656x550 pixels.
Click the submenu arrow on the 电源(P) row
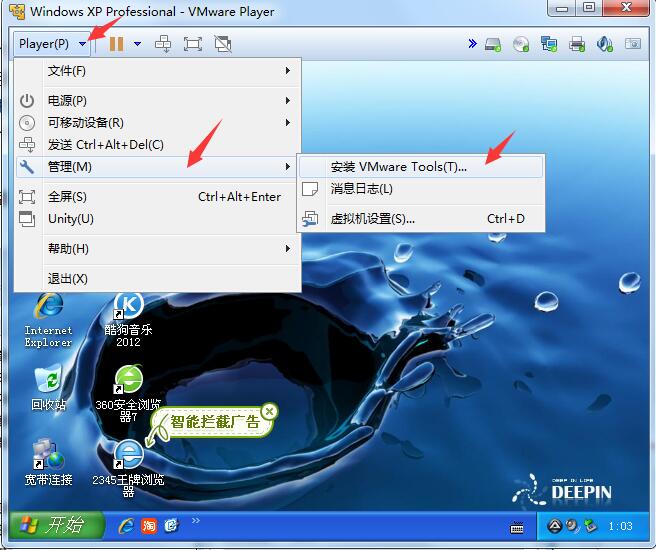click(x=287, y=100)
